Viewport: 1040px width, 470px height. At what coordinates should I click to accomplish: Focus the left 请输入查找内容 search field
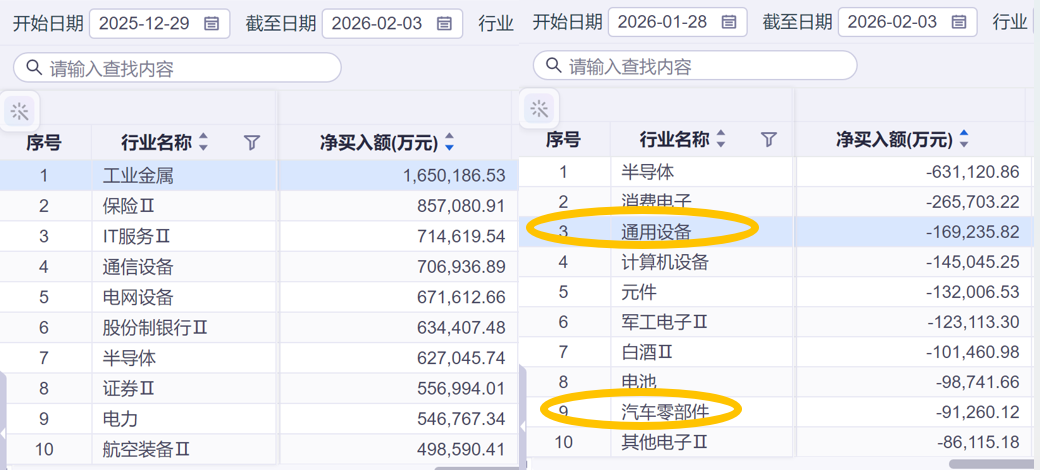[177, 68]
